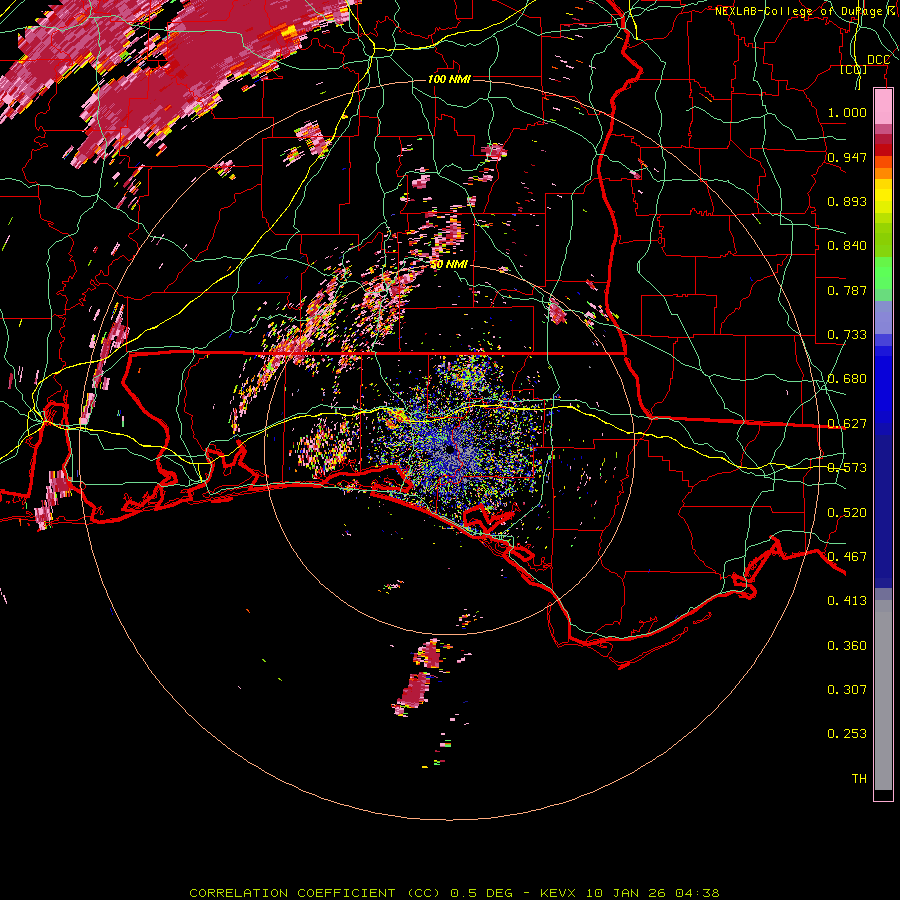This screenshot has width=900, height=900.
Task: Click the 0.307 scale label
Action: coord(847,689)
